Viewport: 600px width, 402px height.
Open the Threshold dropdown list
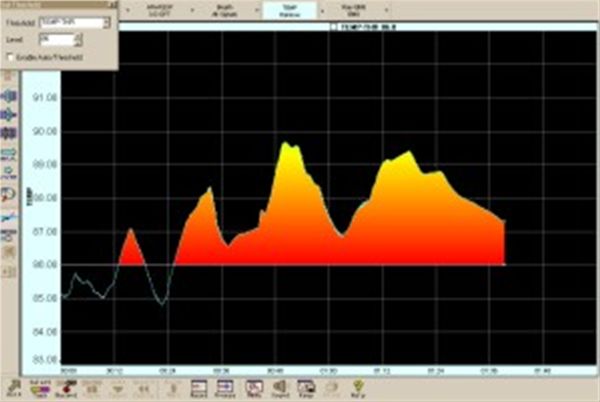[104, 21]
